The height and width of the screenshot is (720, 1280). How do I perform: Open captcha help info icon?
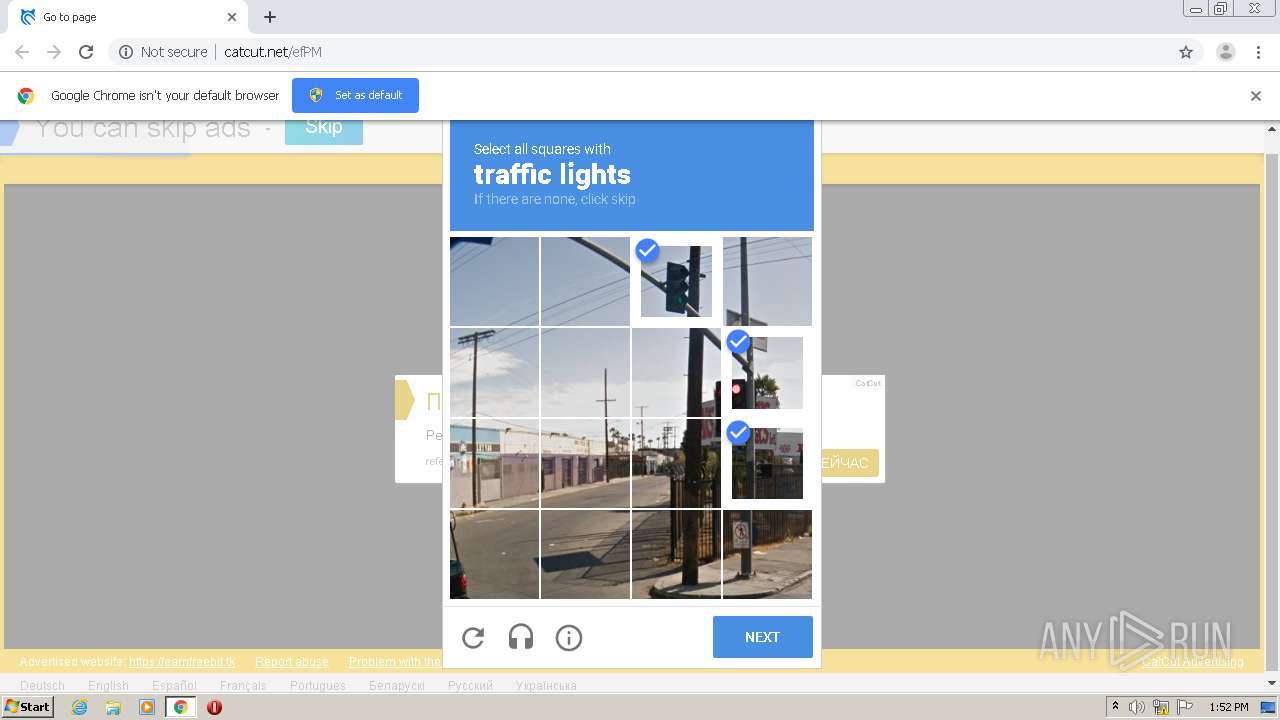tap(569, 638)
